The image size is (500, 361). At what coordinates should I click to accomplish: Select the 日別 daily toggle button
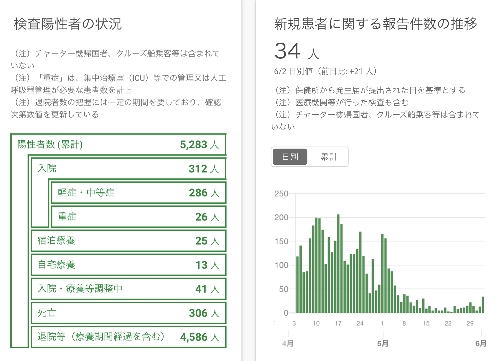click(290, 157)
